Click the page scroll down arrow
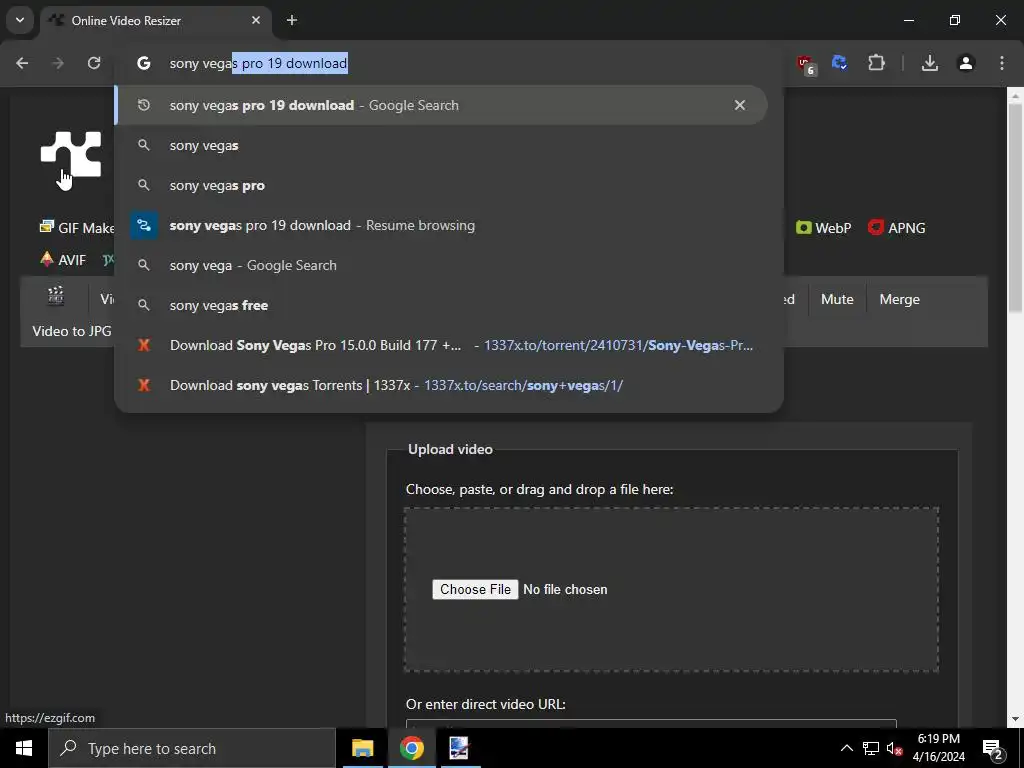 [x=1015, y=719]
